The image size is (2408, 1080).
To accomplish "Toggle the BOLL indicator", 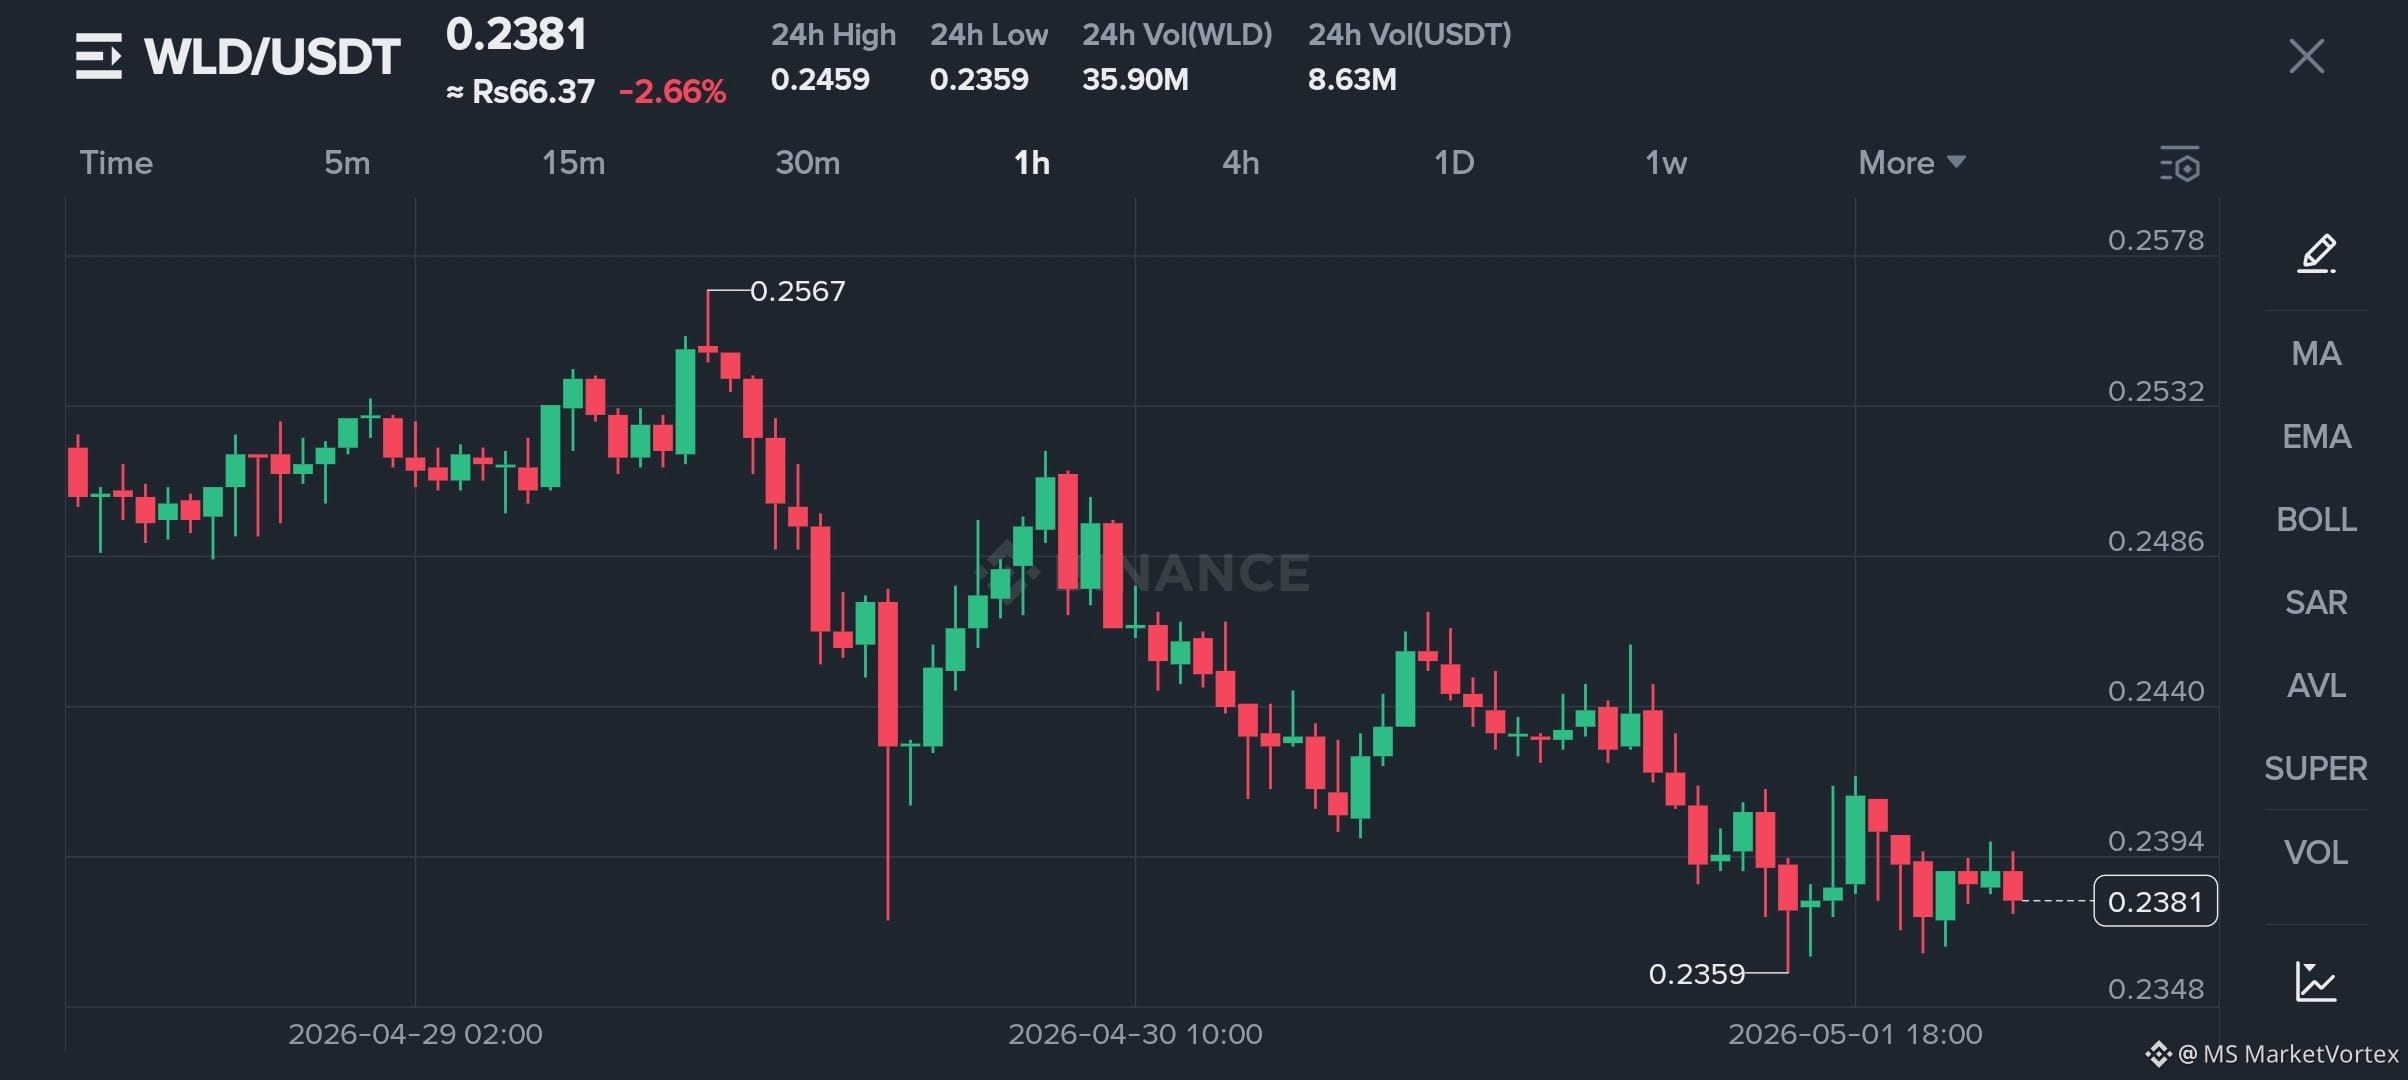I will [x=2316, y=519].
